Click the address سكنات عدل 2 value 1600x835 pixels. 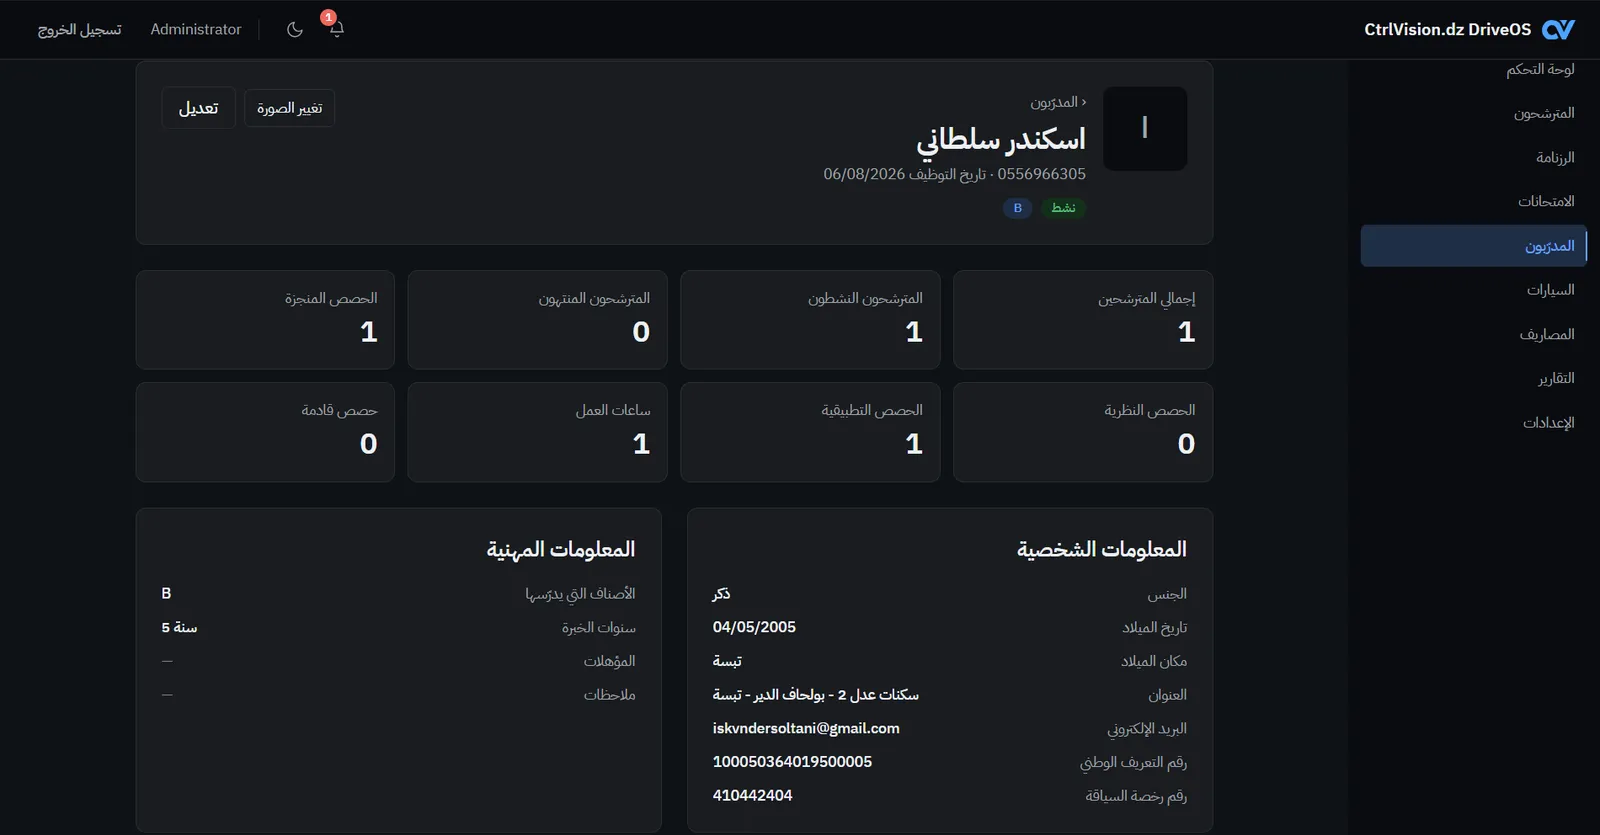pos(815,694)
